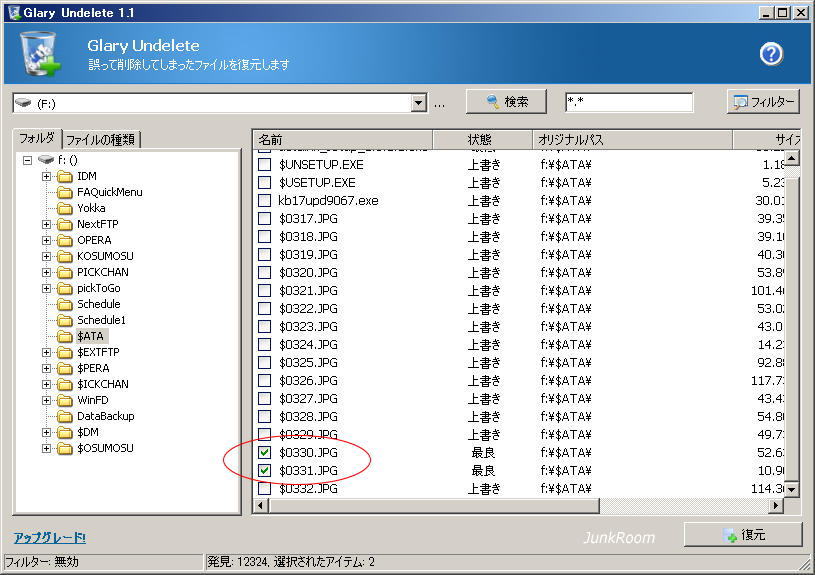Click the WinFD folder icon
The image size is (815, 575).
click(x=65, y=400)
